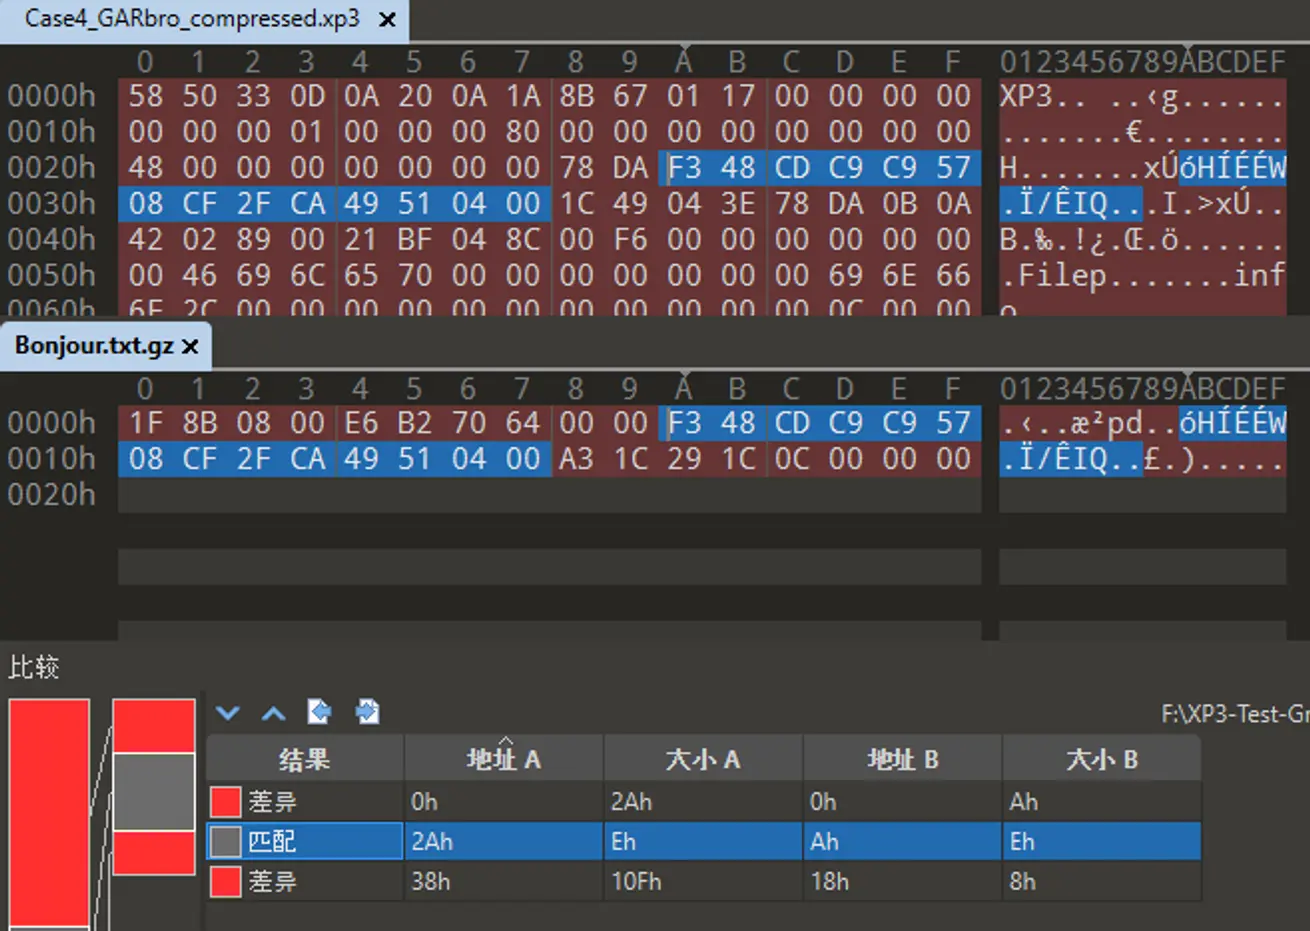Click the 地址 B column header
Screen dimensions: 1310x931
coord(901,758)
